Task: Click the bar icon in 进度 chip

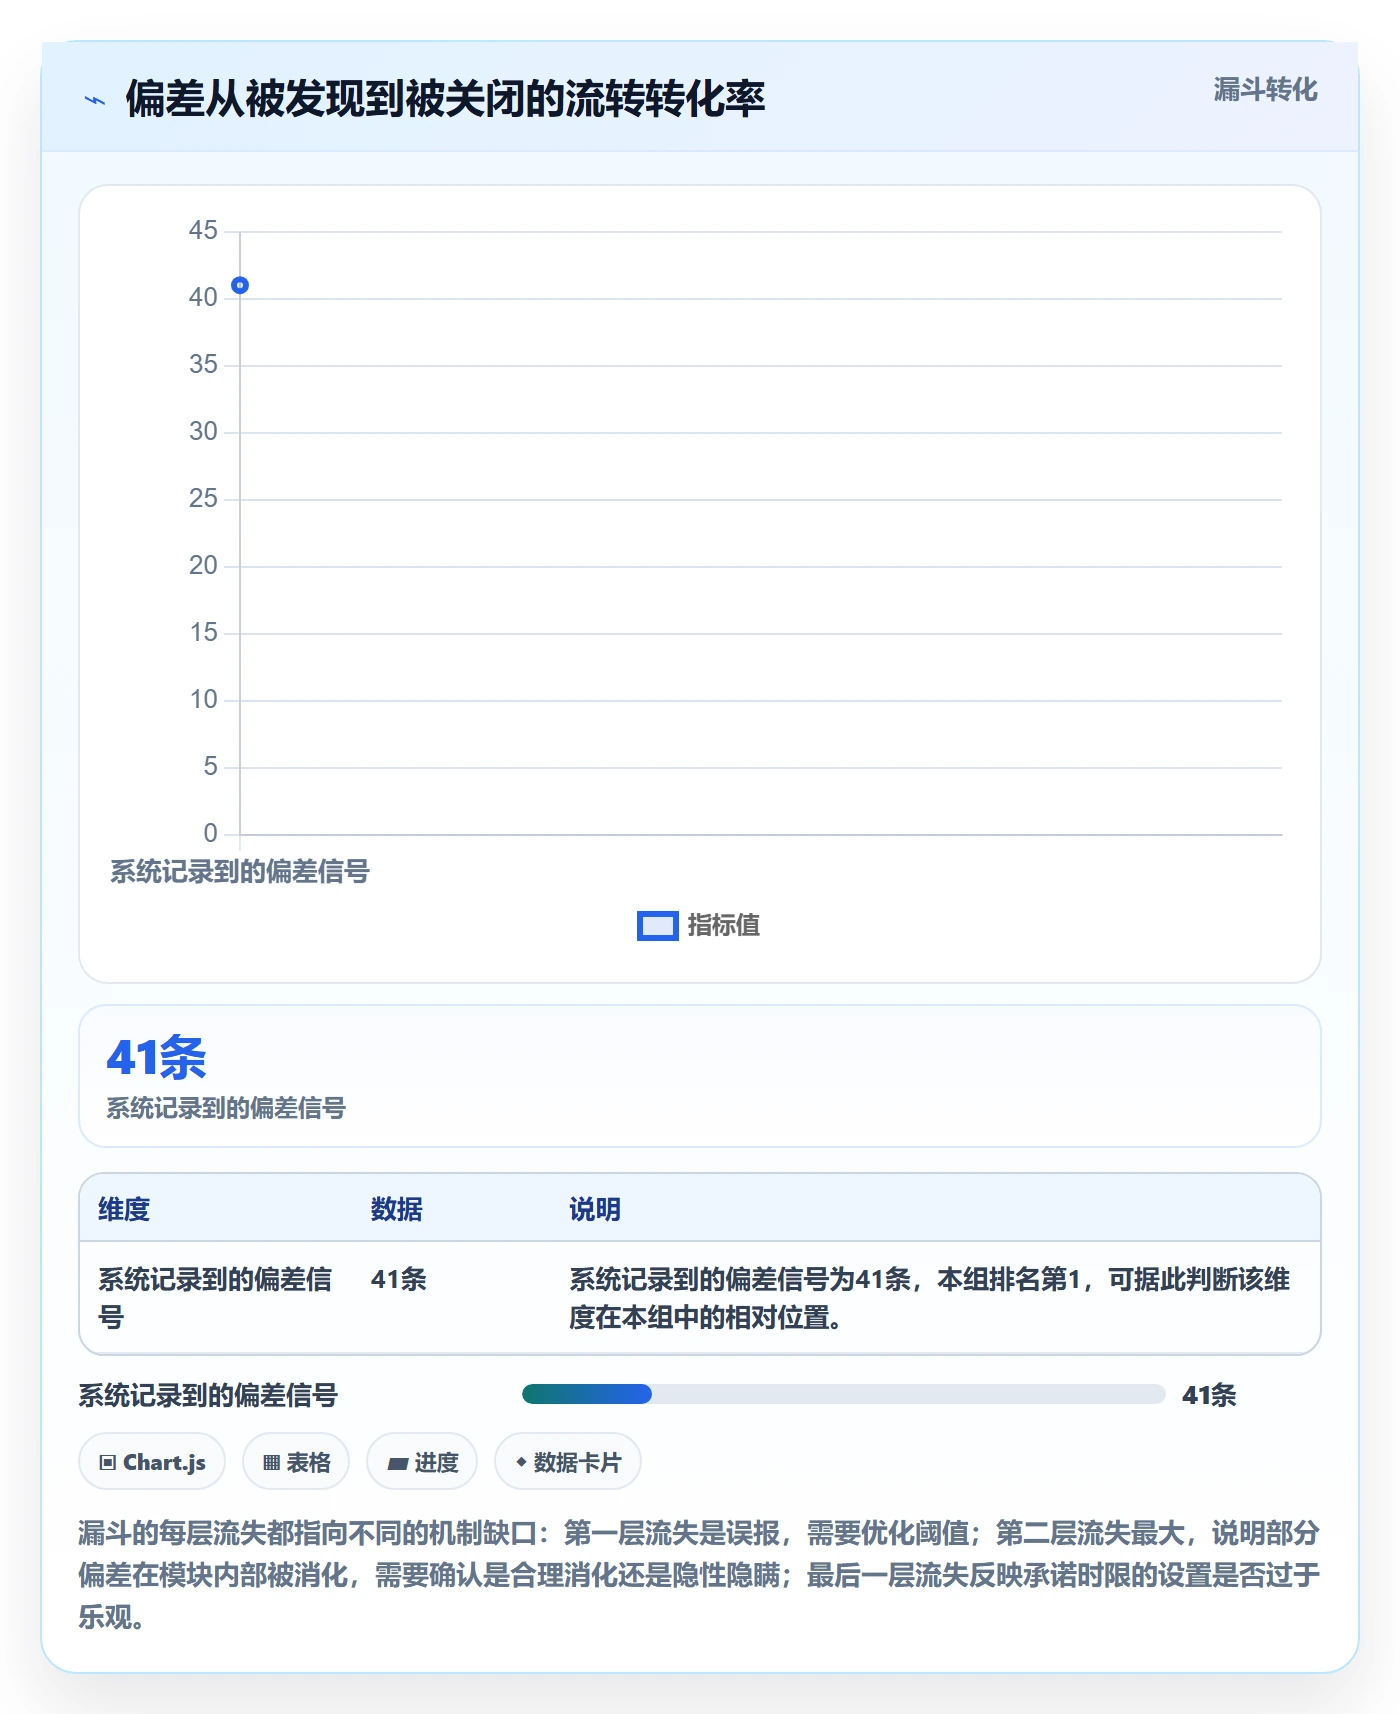Action: coord(398,1464)
